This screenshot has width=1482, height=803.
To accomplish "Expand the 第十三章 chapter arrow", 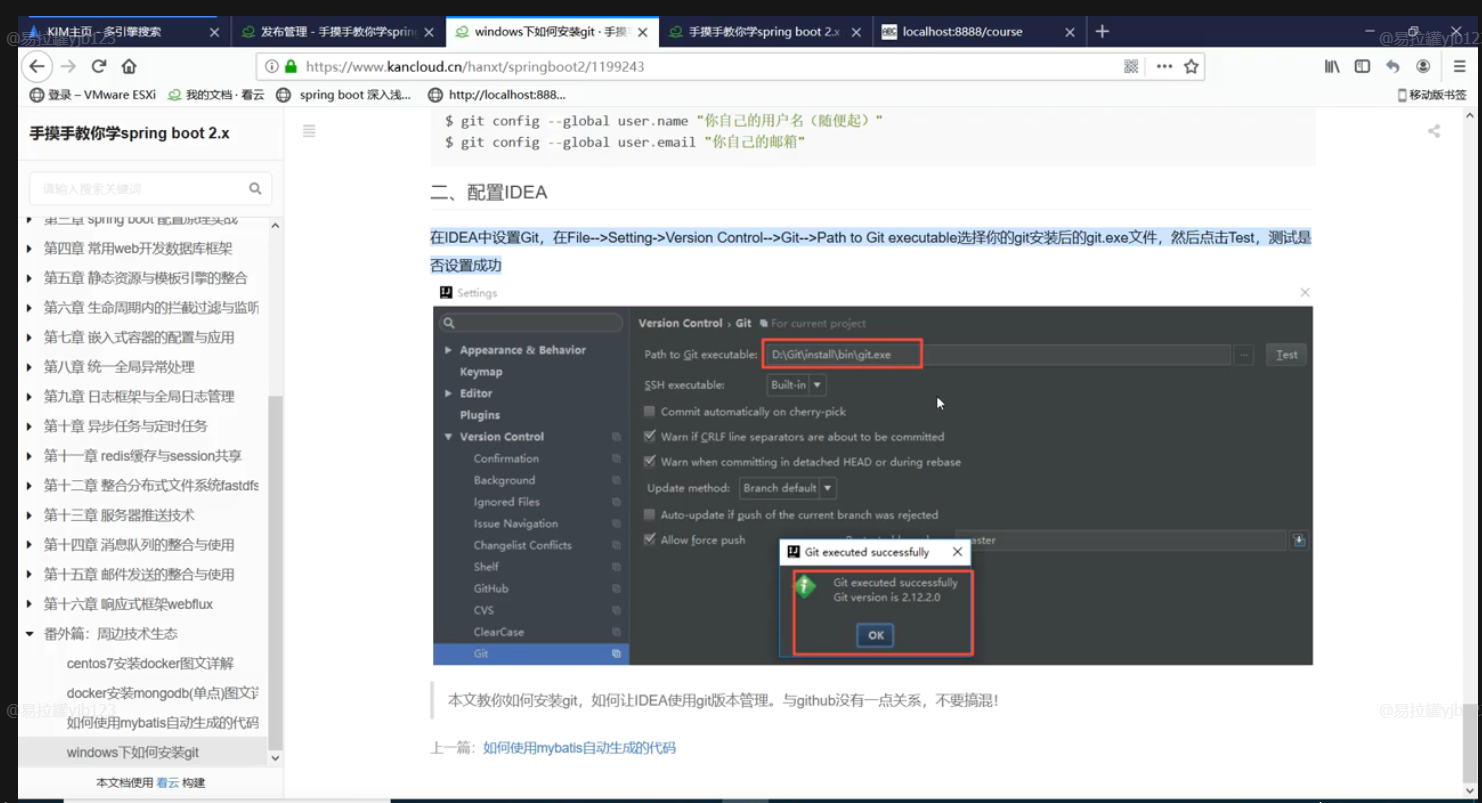I will 30,515.
